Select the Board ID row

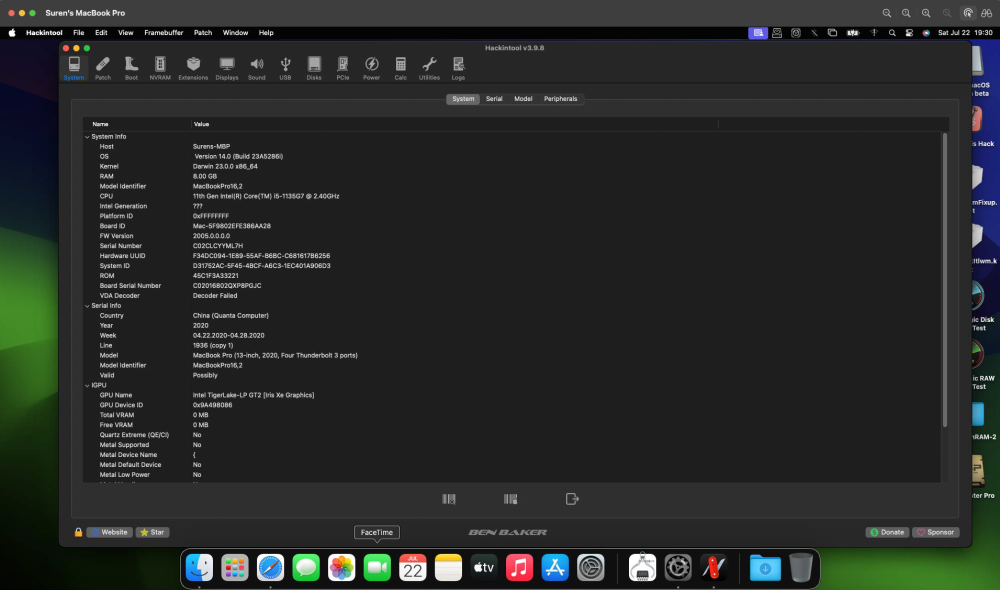(512, 226)
